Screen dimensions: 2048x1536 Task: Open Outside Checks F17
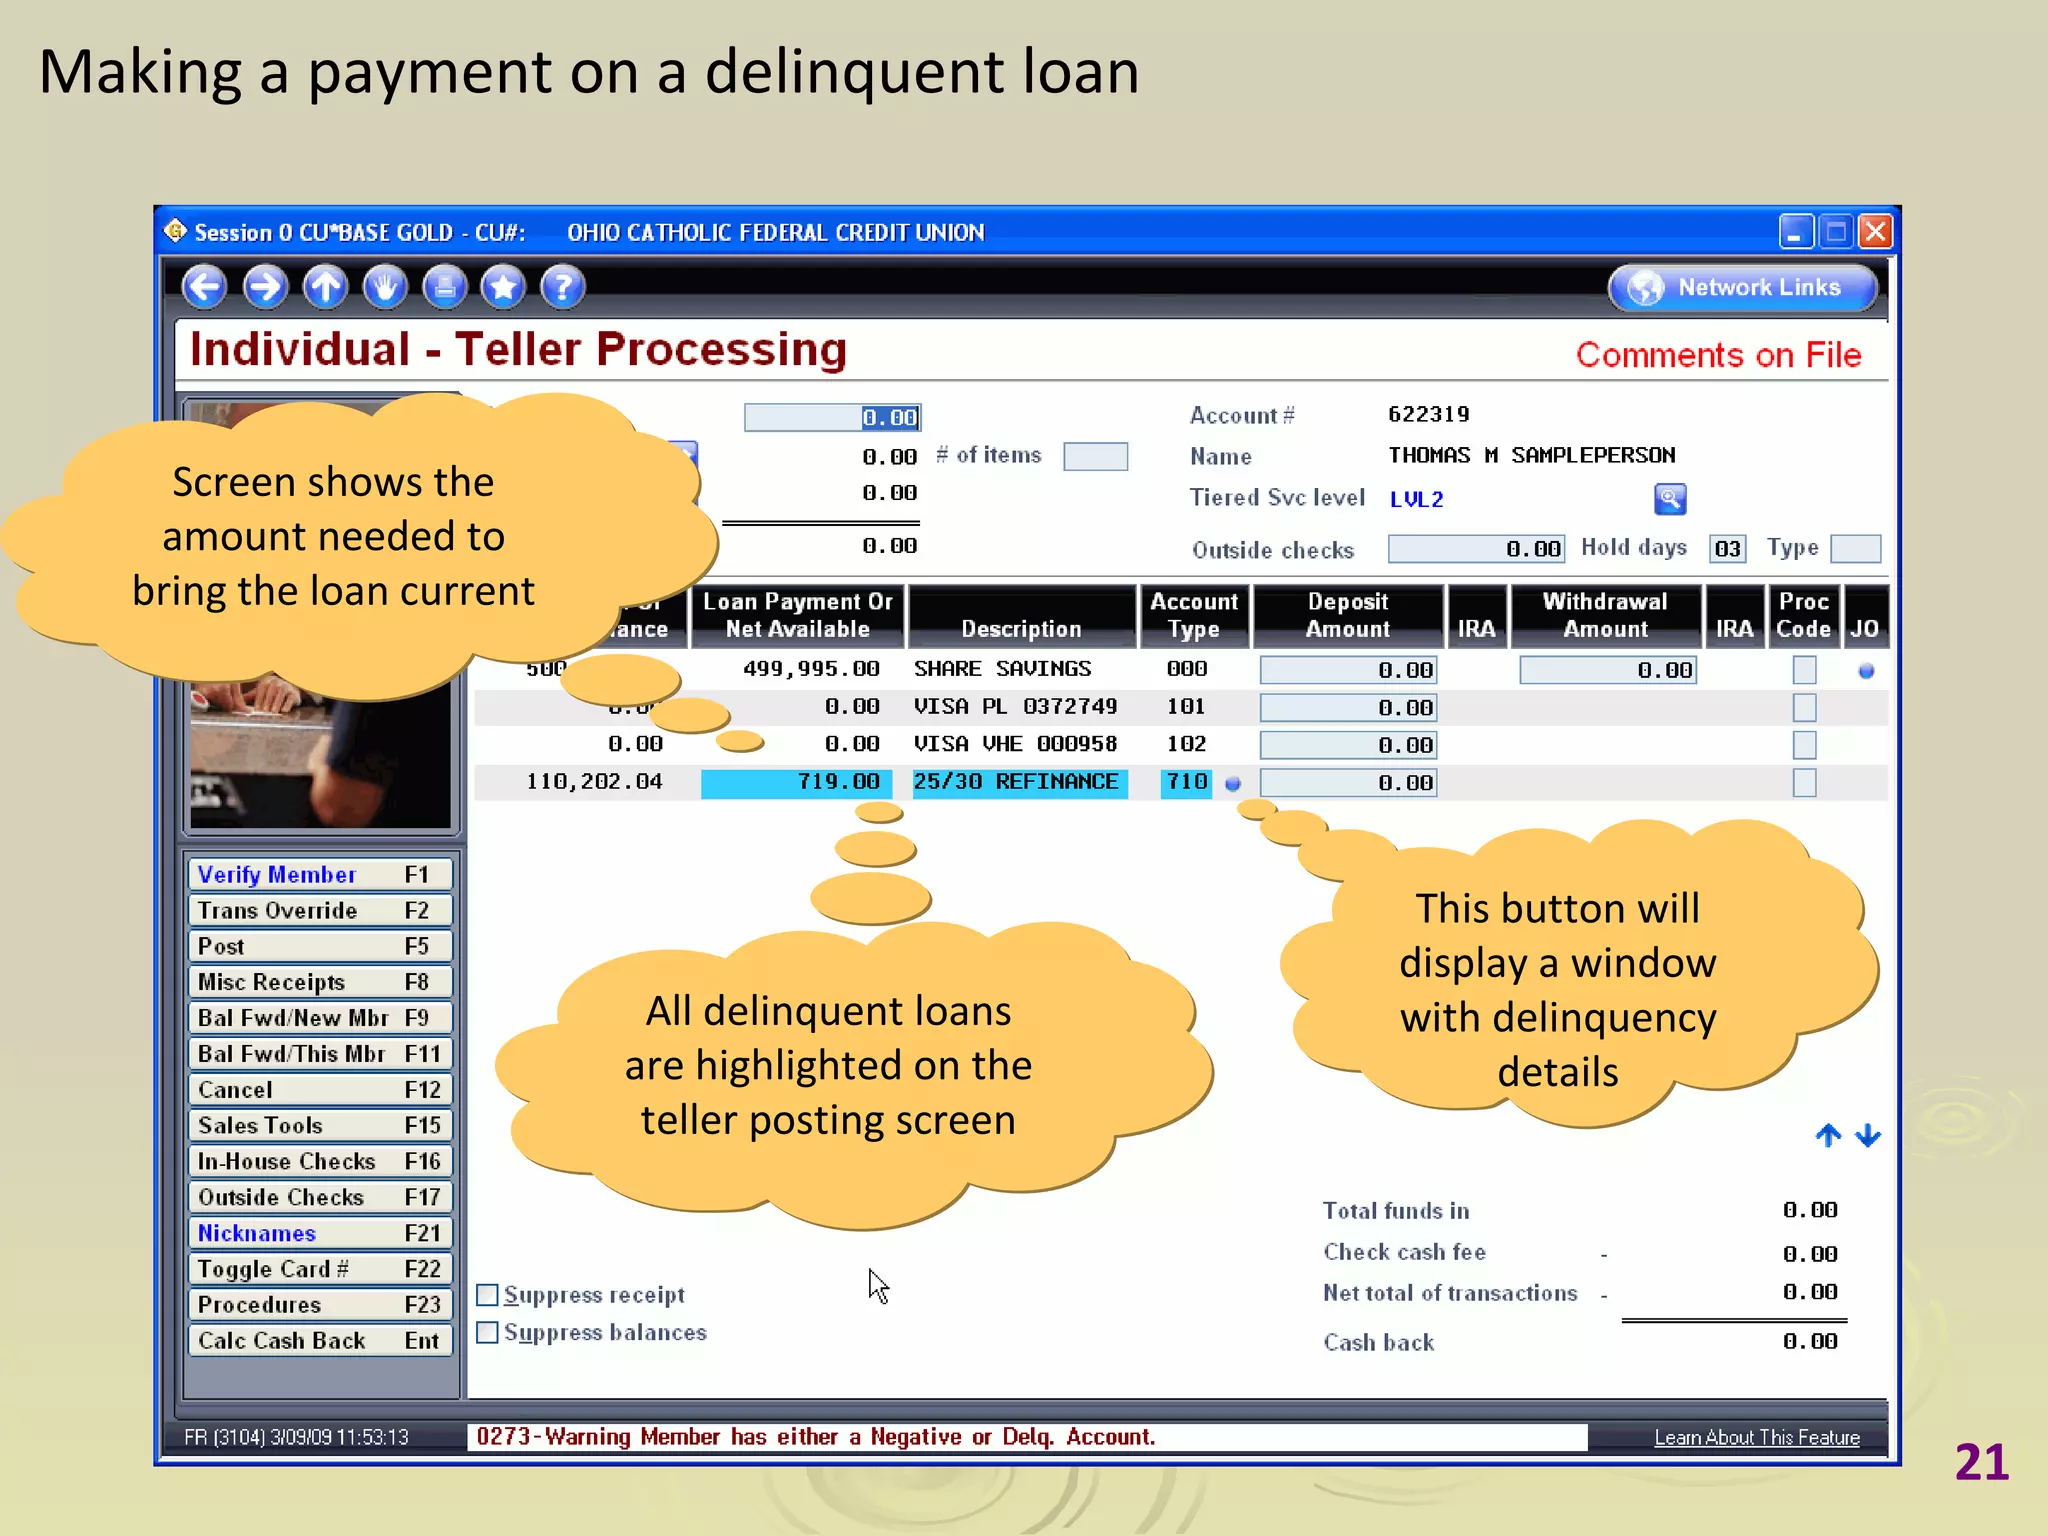320,1197
